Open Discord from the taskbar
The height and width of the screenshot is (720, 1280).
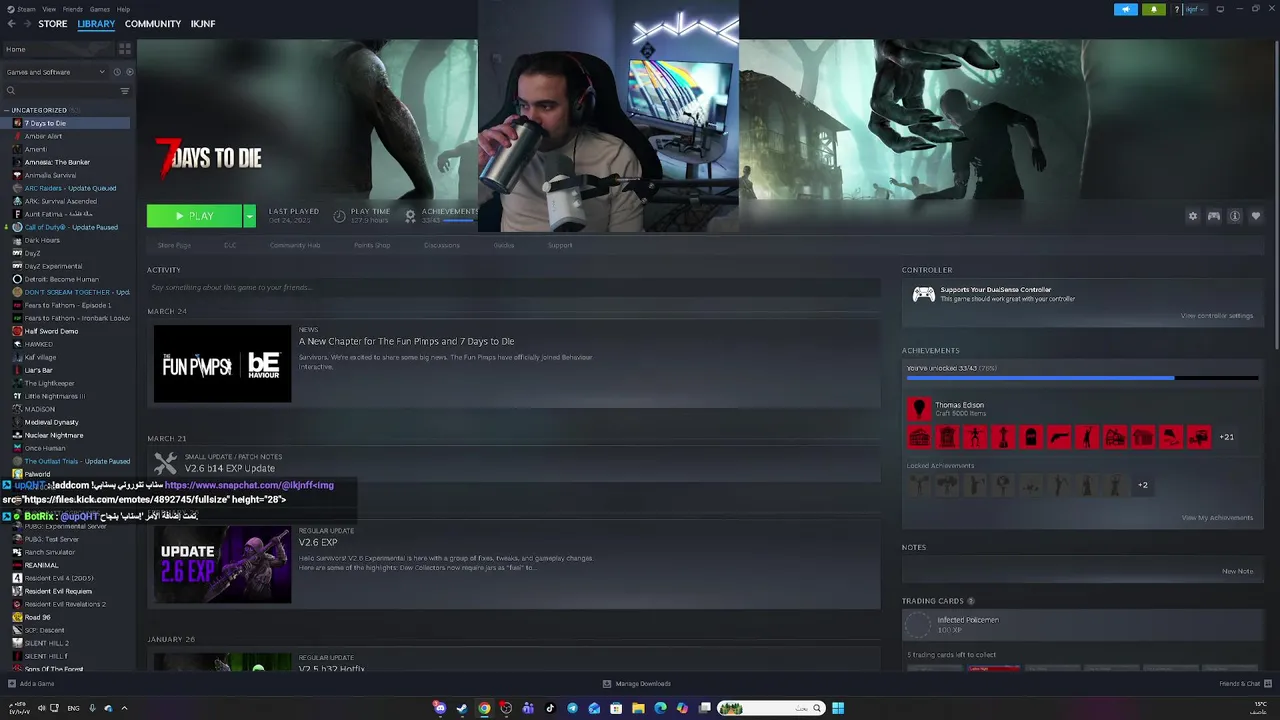tap(439, 708)
